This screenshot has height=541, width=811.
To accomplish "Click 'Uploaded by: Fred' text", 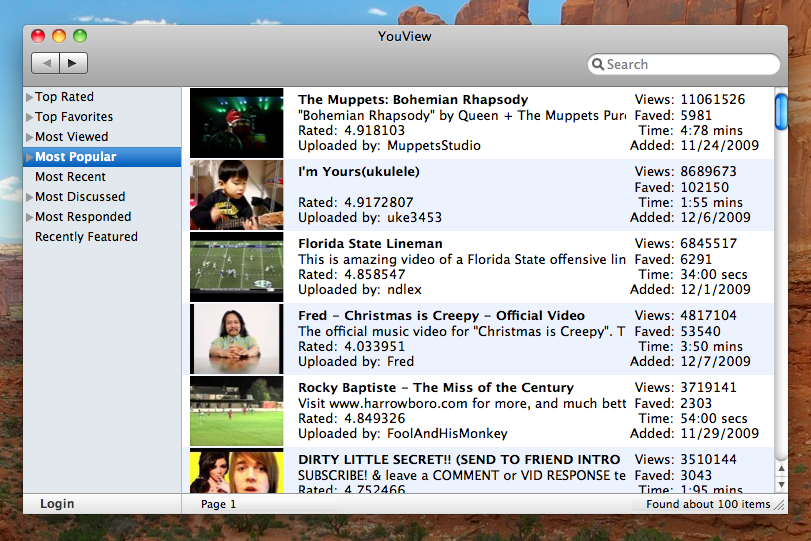I will pos(356,361).
